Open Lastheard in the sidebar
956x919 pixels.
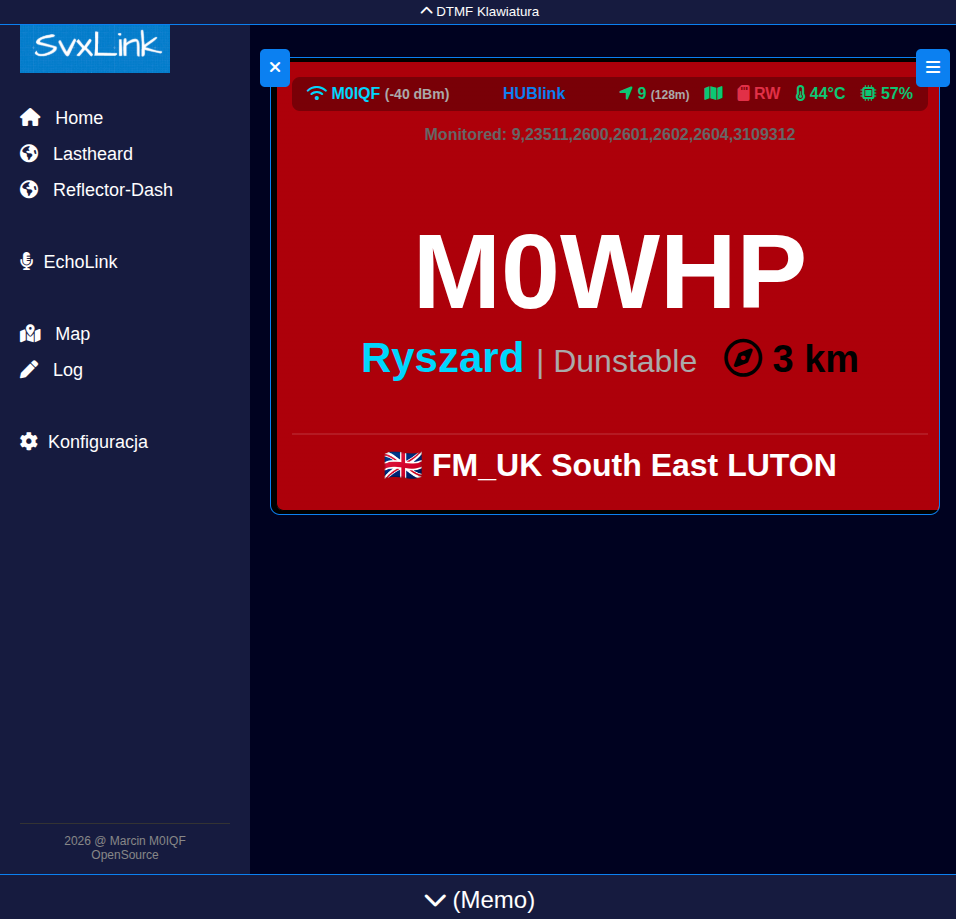tap(92, 154)
